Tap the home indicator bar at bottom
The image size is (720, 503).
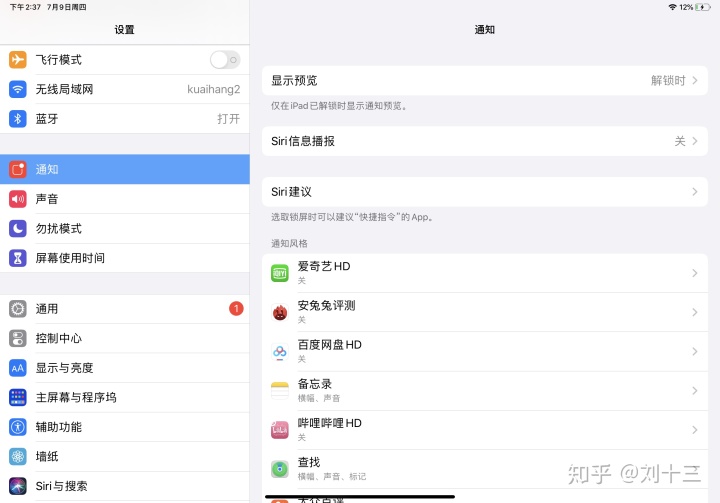click(360, 497)
